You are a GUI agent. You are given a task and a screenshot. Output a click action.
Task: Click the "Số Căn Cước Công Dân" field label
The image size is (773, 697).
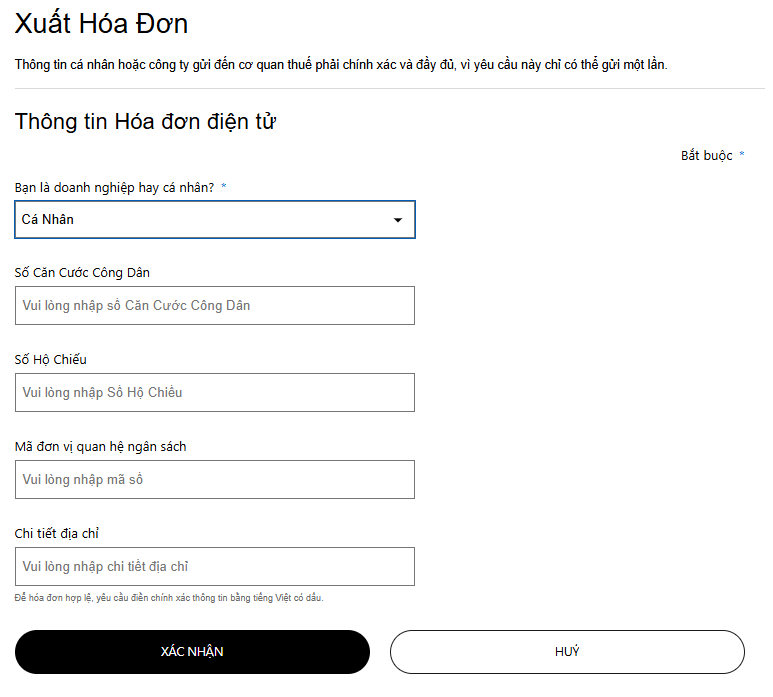83,272
